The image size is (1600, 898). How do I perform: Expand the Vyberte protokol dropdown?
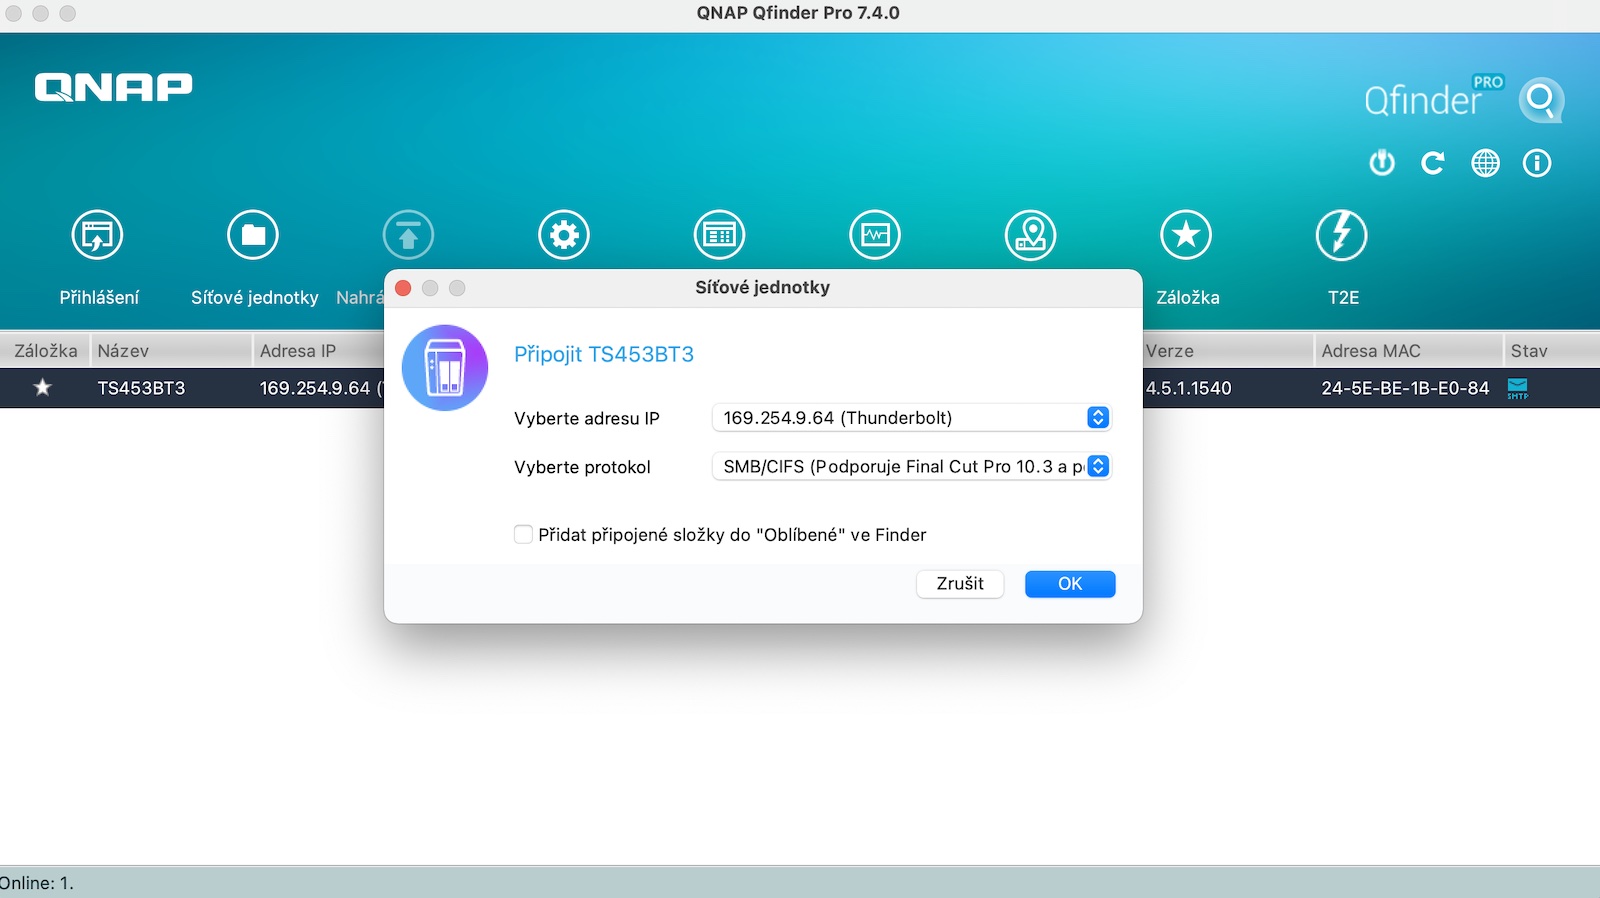911,467
